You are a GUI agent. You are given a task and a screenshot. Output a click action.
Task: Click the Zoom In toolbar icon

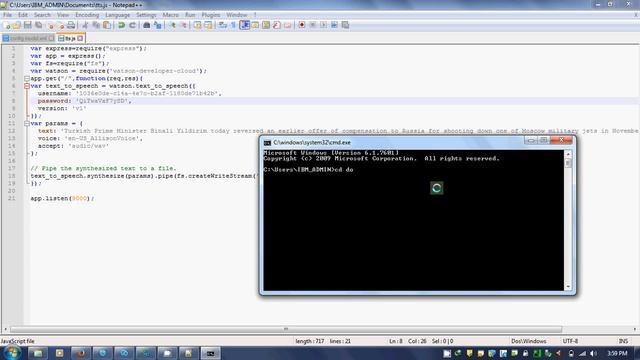pos(172,25)
